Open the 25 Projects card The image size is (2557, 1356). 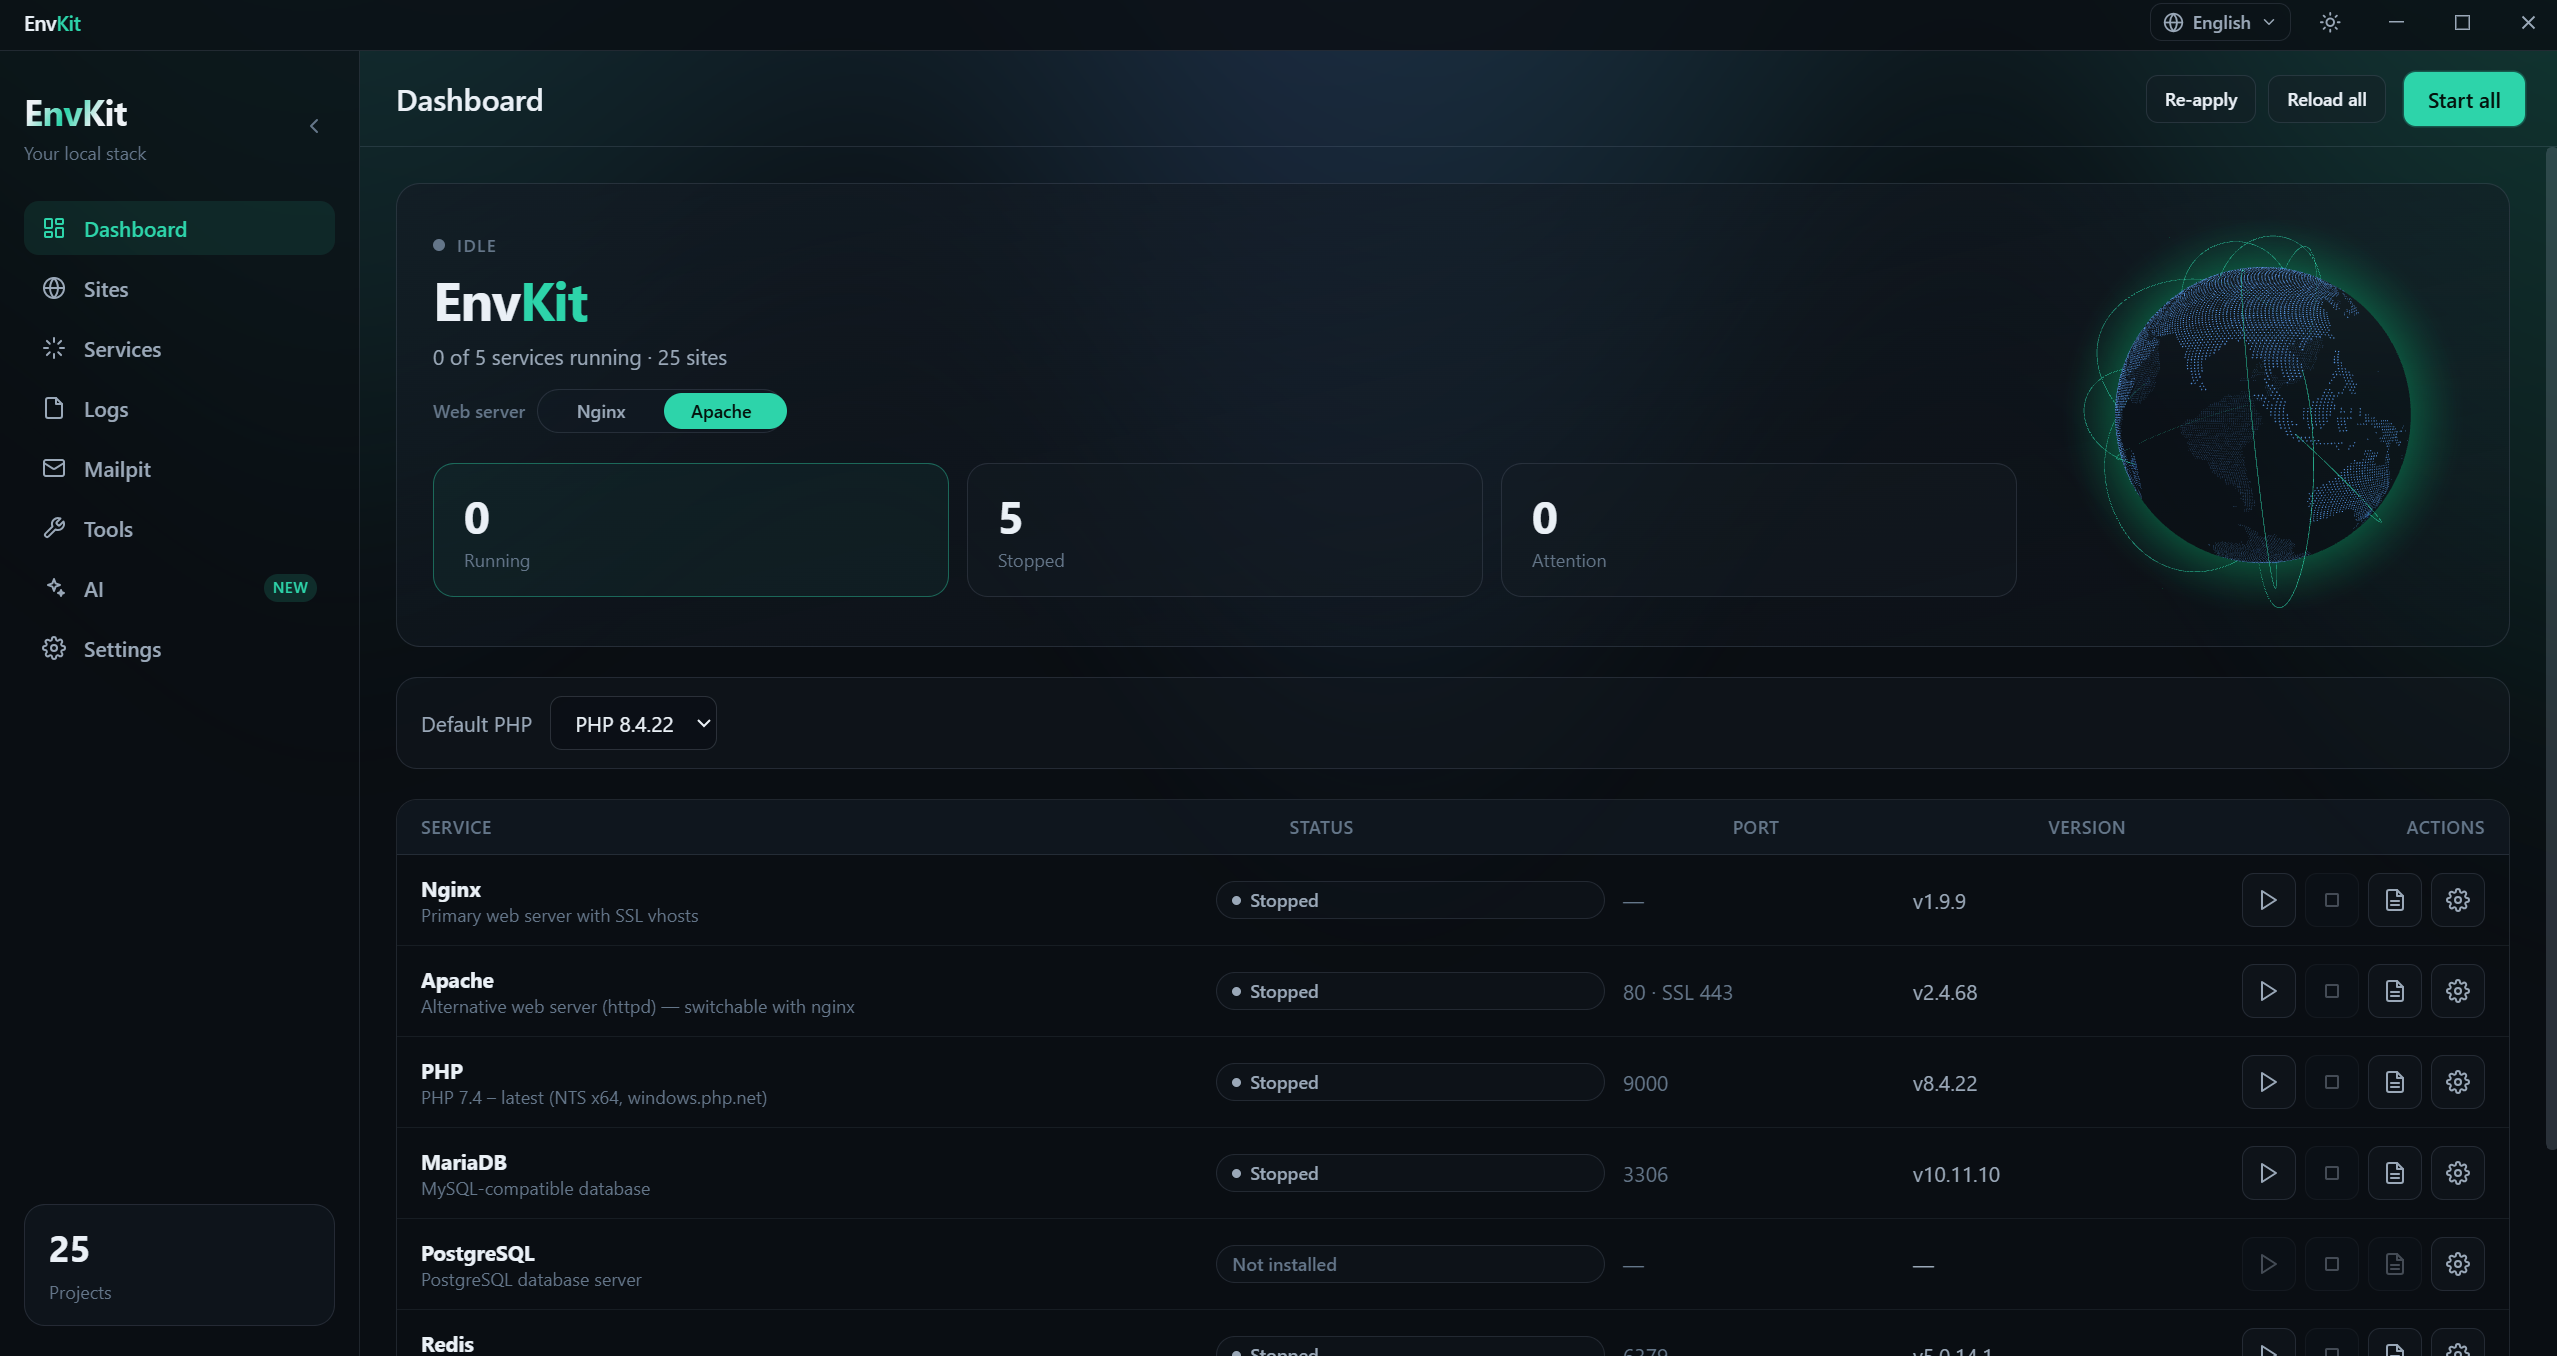(x=179, y=1265)
